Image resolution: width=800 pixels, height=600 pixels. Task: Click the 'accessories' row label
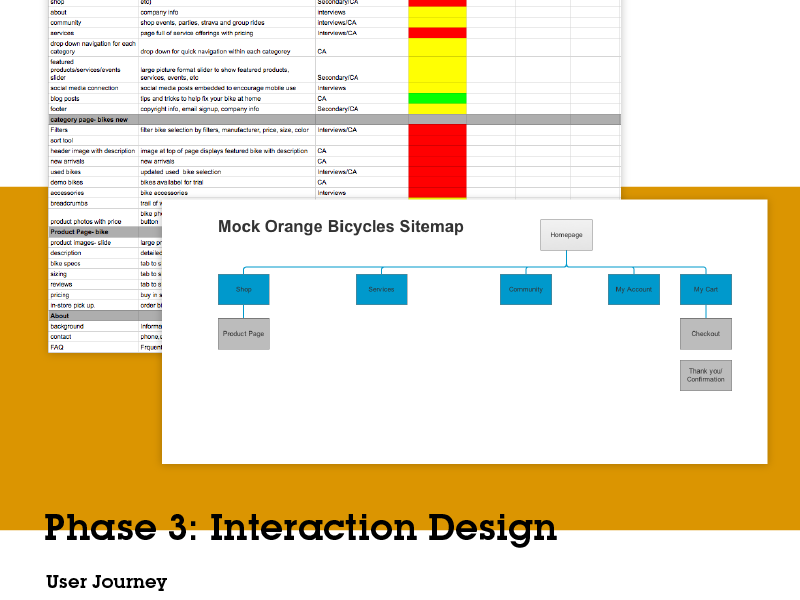93,193
